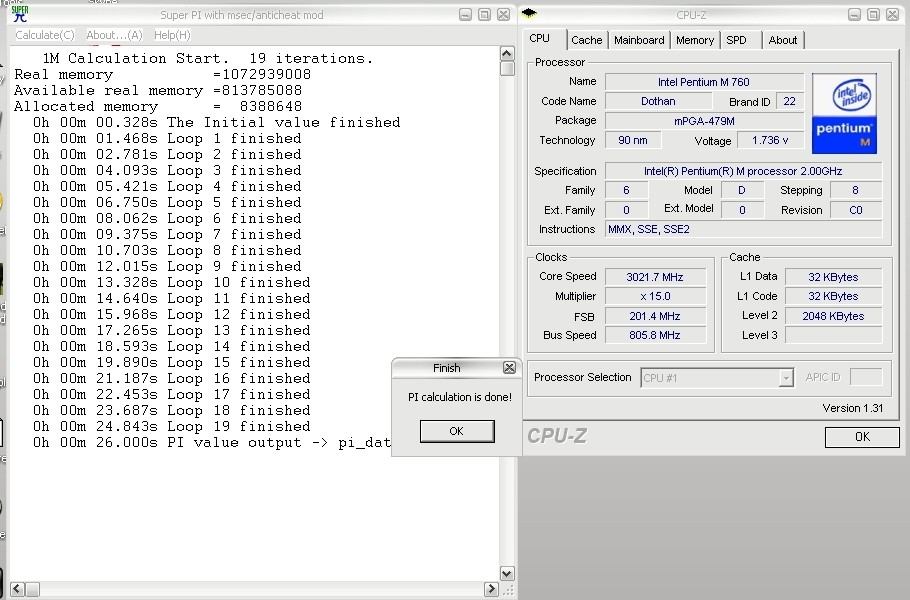The height and width of the screenshot is (600, 910).
Task: Click Super PI horizontal scroll right arrow
Action: (x=491, y=588)
